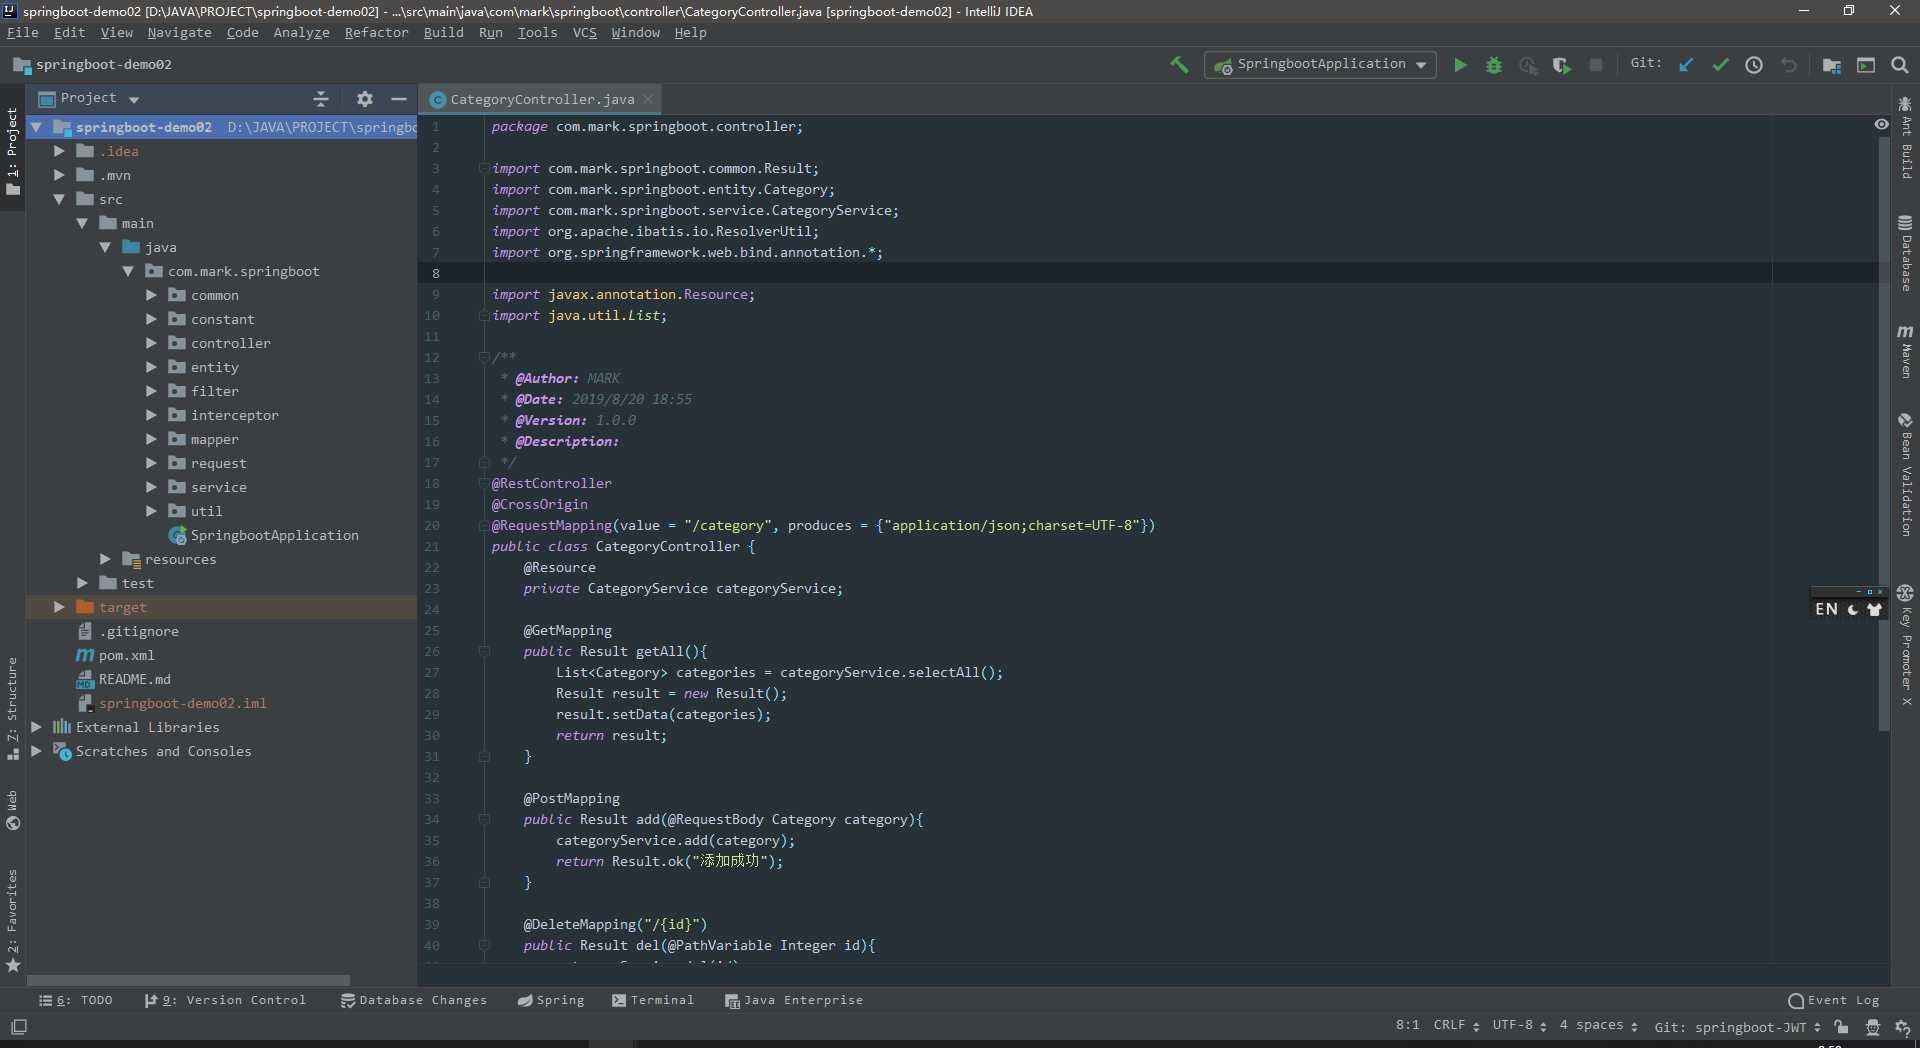The width and height of the screenshot is (1920, 1048).
Task: Open UTF-8 encoding selector
Action: pos(1519,1026)
